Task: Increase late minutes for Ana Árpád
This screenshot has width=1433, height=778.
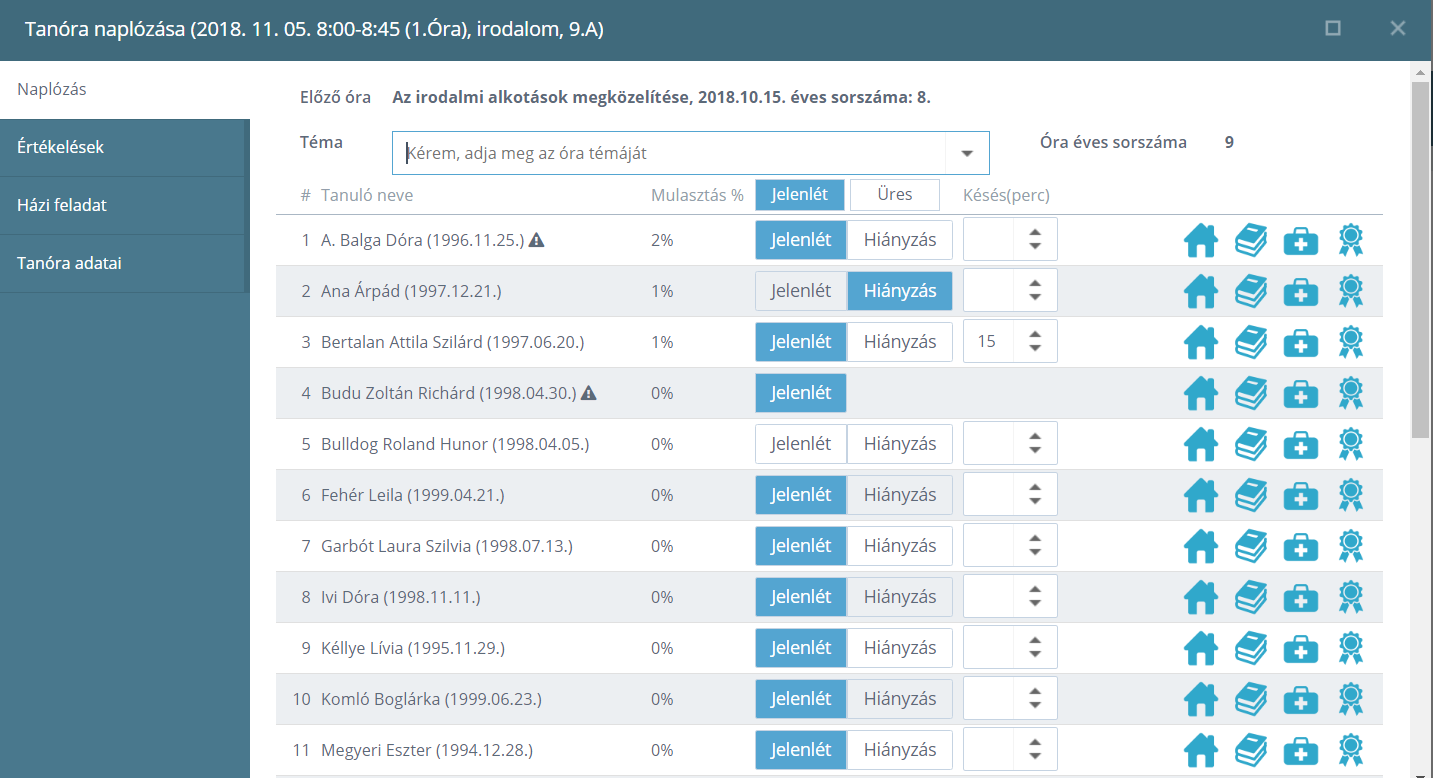Action: pos(1035,283)
